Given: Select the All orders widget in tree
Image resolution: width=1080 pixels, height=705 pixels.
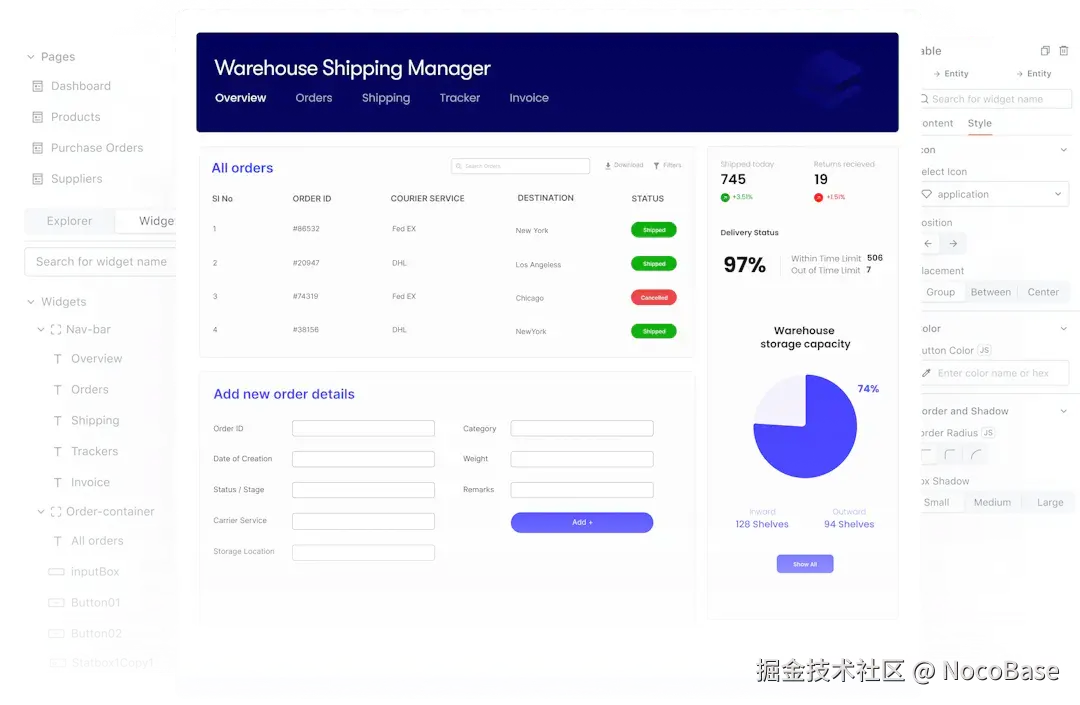Looking at the screenshot, I should click(x=97, y=541).
